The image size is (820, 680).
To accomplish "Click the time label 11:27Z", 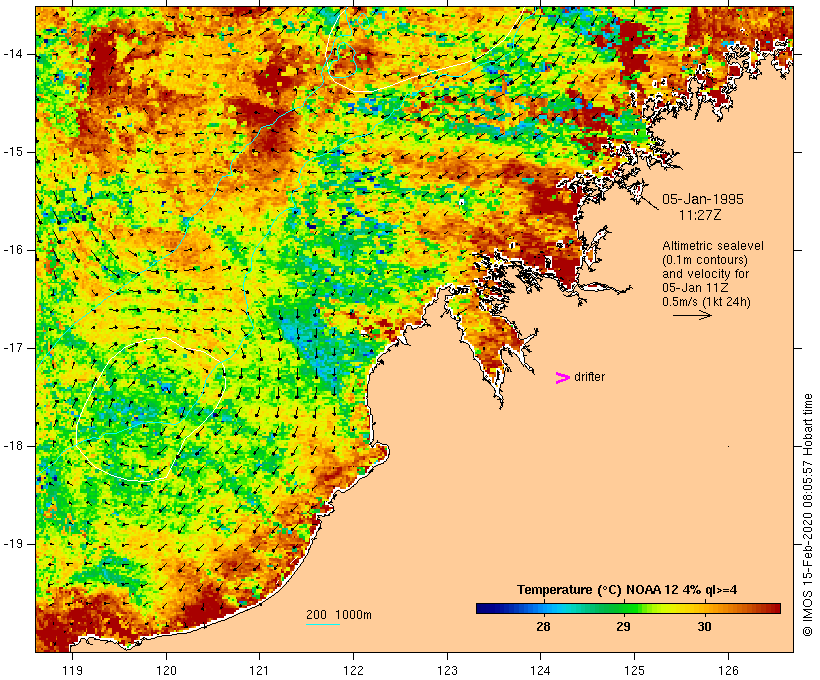I will 700,215.
